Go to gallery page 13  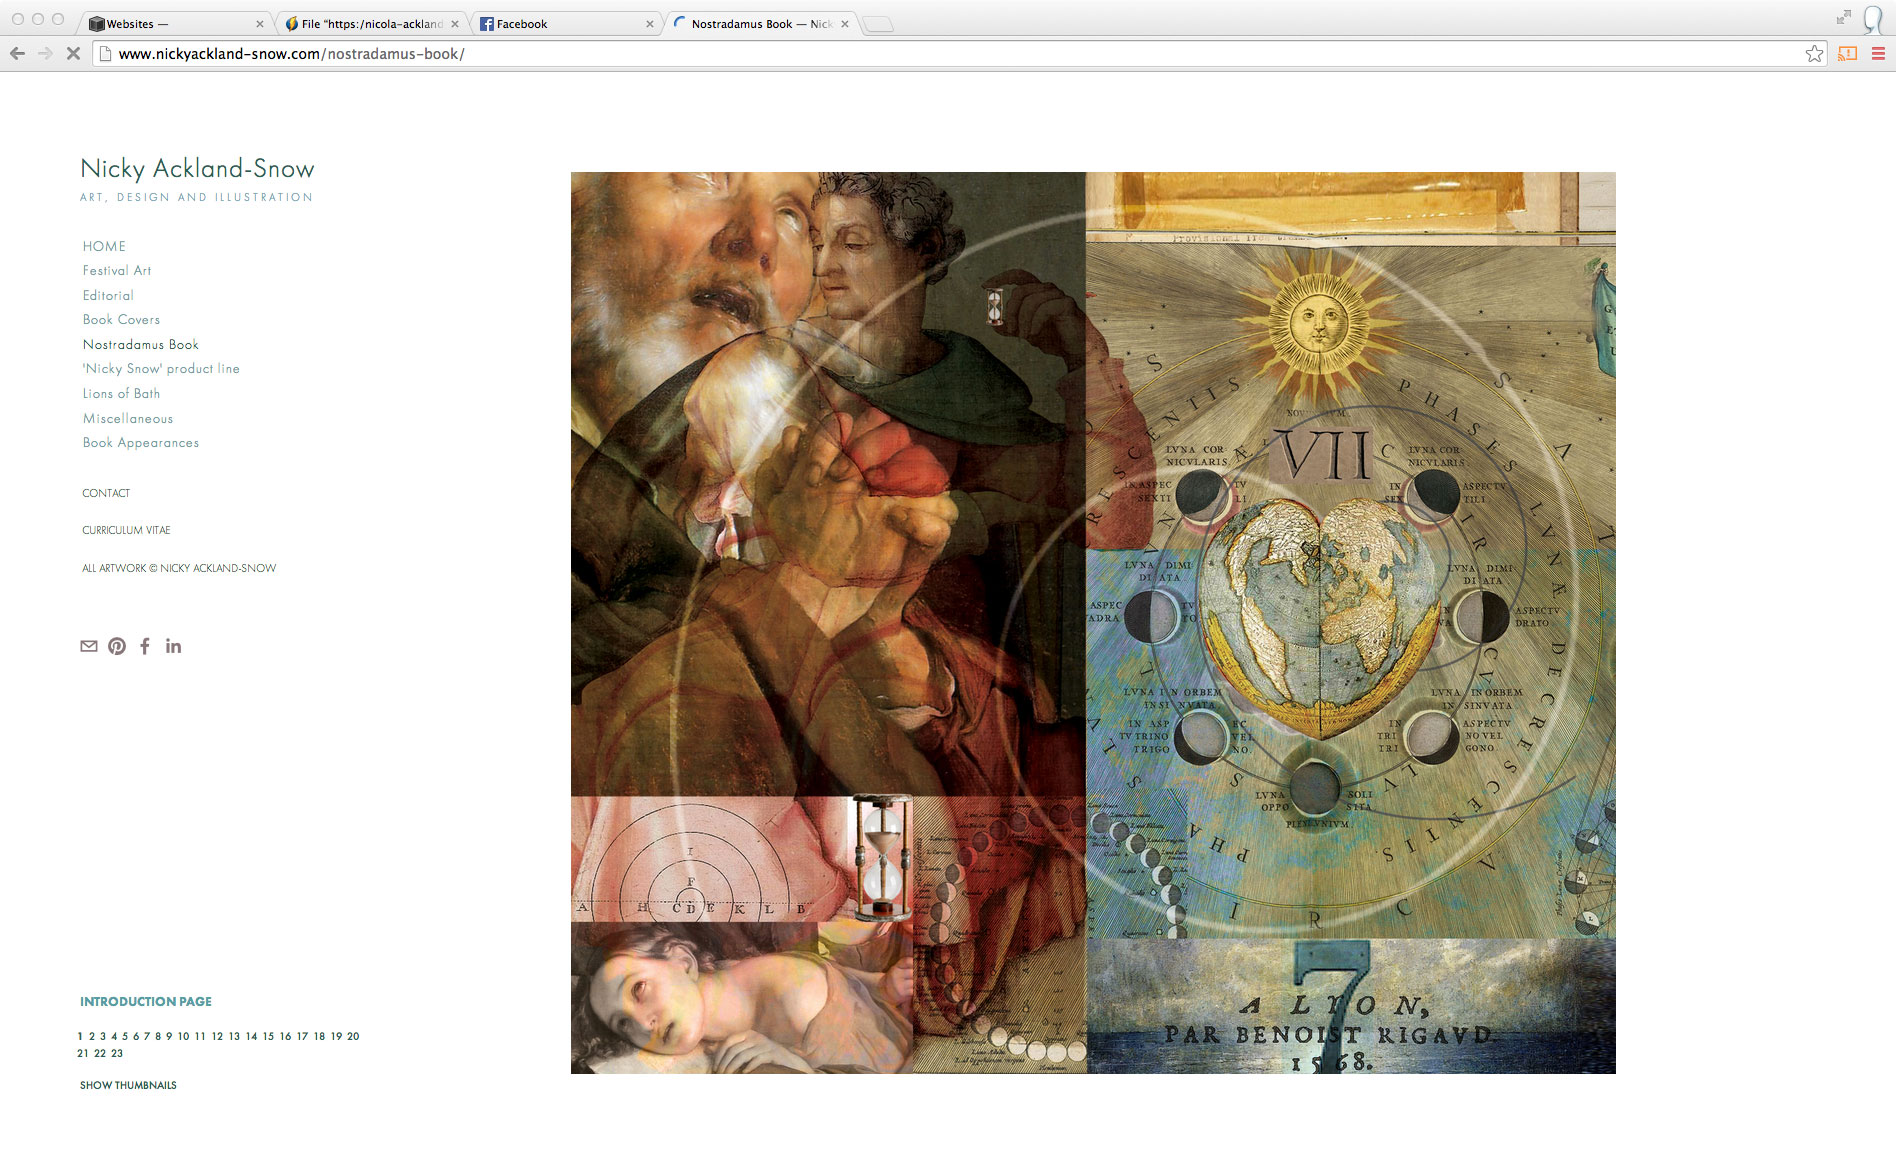point(234,1036)
